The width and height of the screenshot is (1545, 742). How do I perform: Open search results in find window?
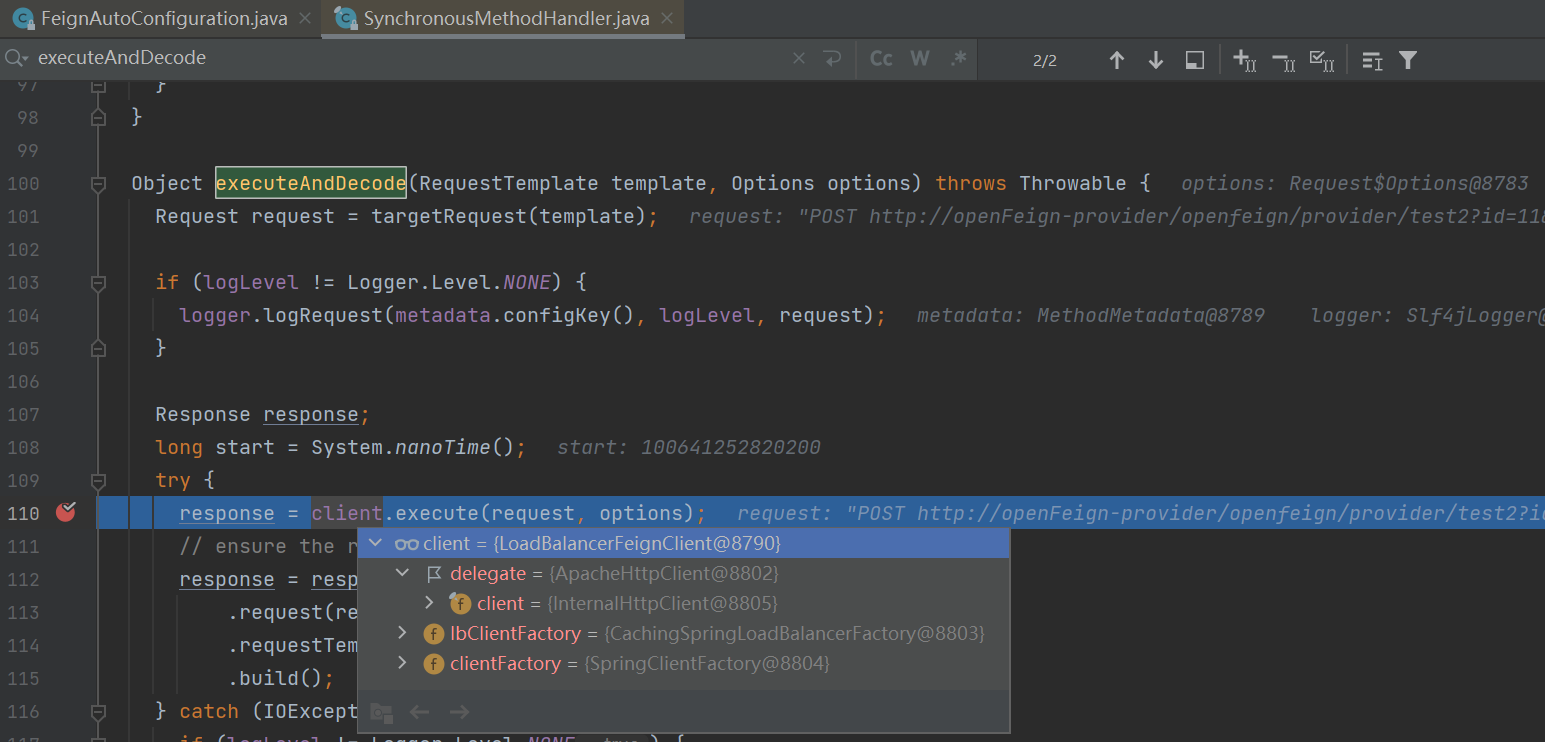(1194, 60)
